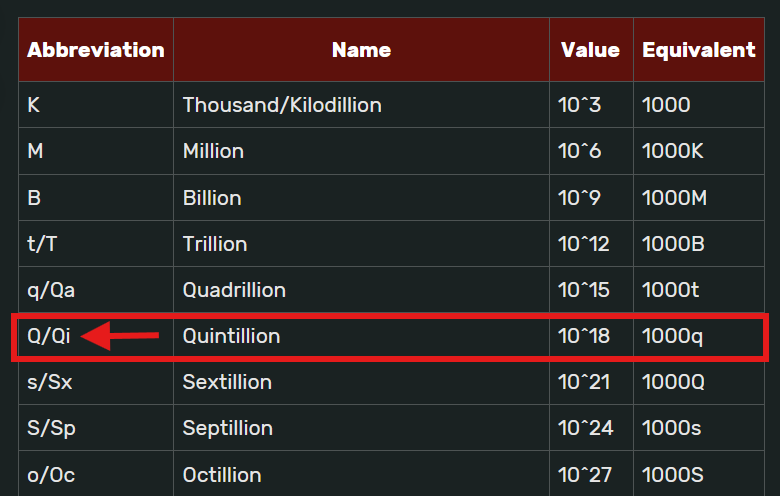This screenshot has width=780, height=496.
Task: Click the Abbreviation column header
Action: pos(96,49)
